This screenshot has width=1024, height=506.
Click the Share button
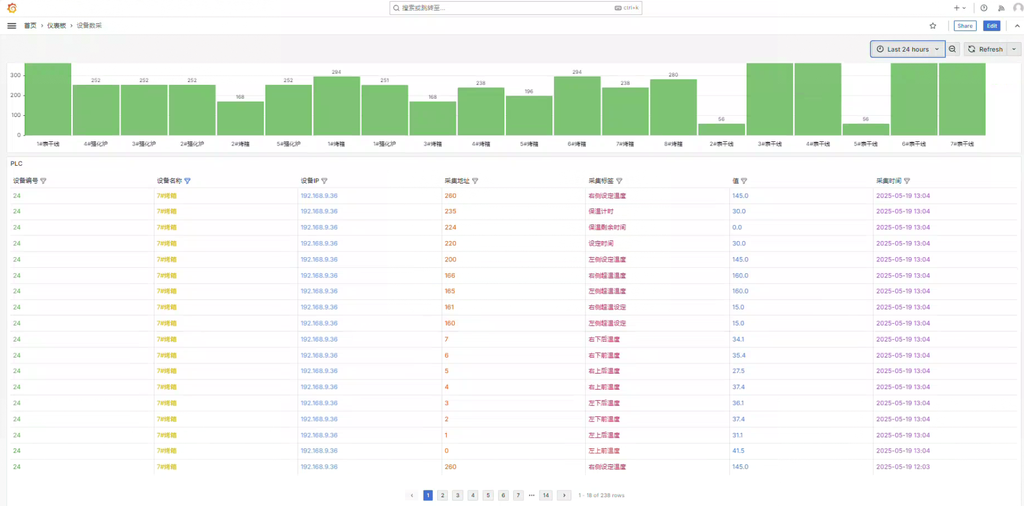964,26
